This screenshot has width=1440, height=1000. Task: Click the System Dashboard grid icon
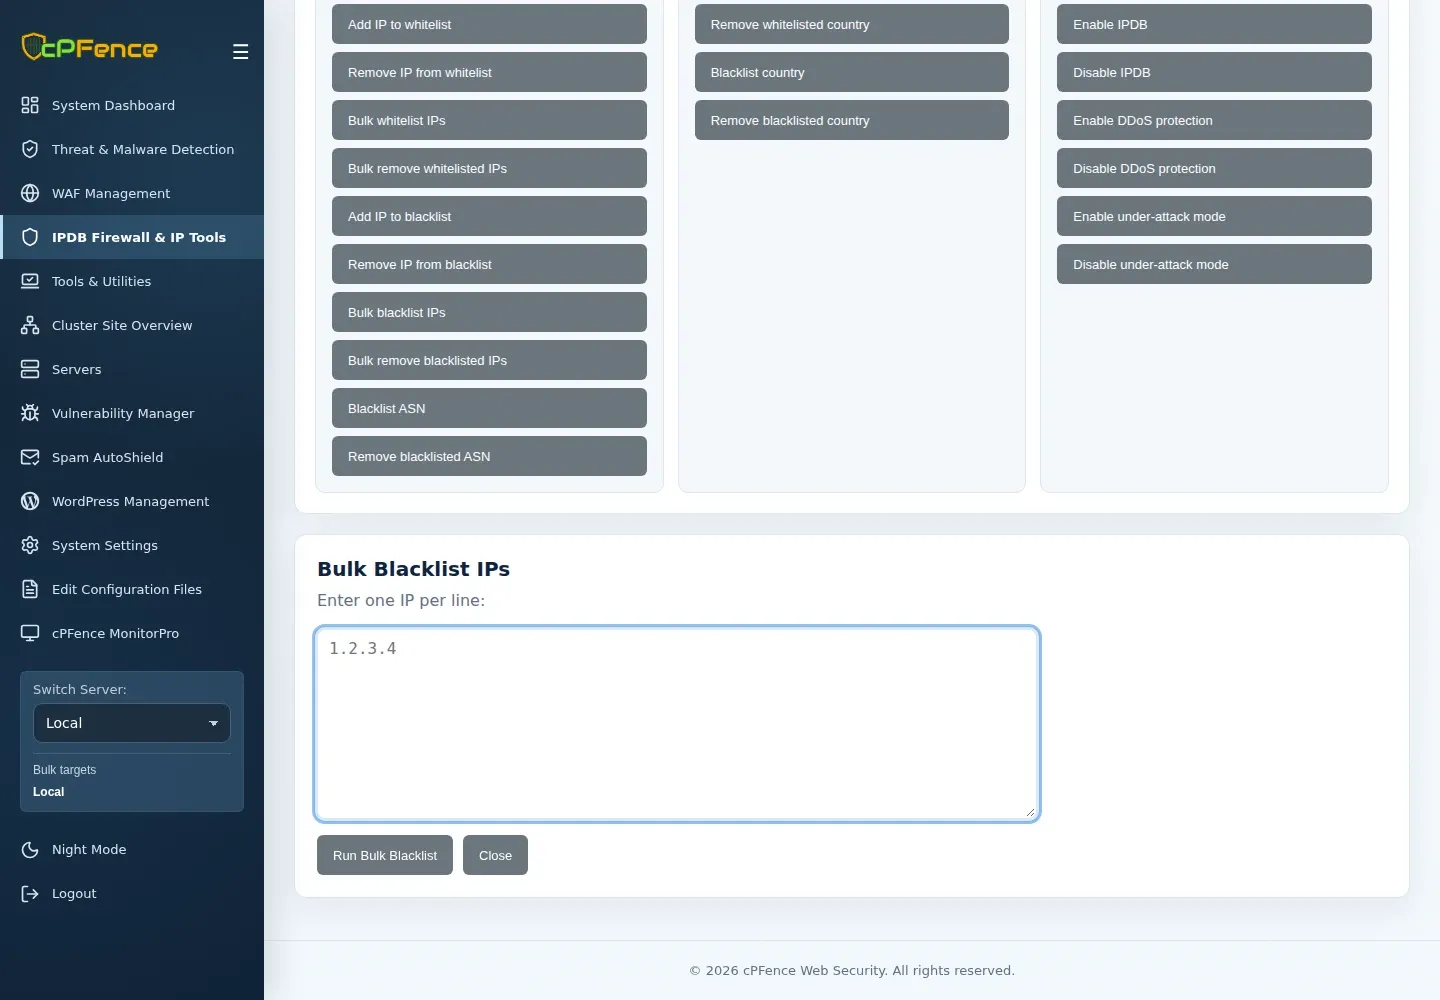point(30,105)
